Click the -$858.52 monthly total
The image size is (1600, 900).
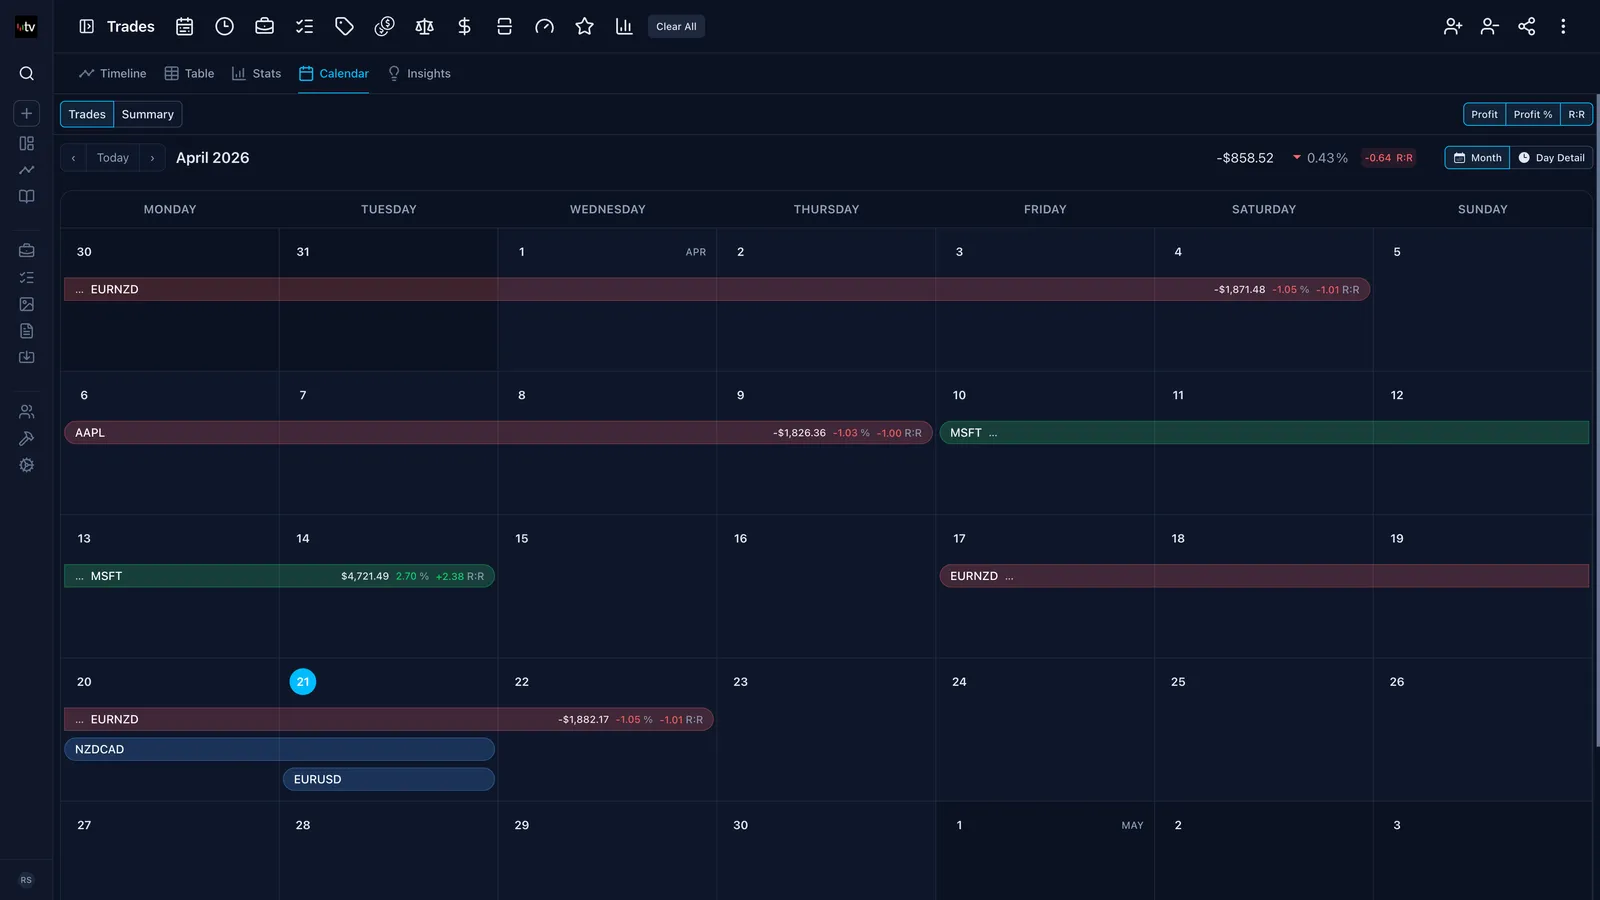click(1245, 158)
